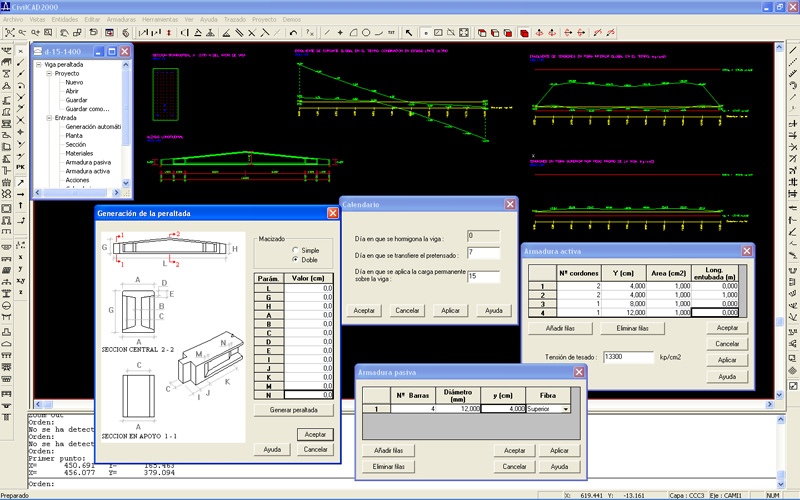800x500 pixels.
Task: Open the Fibra dropdown showing Superior
Action: [x=567, y=408]
